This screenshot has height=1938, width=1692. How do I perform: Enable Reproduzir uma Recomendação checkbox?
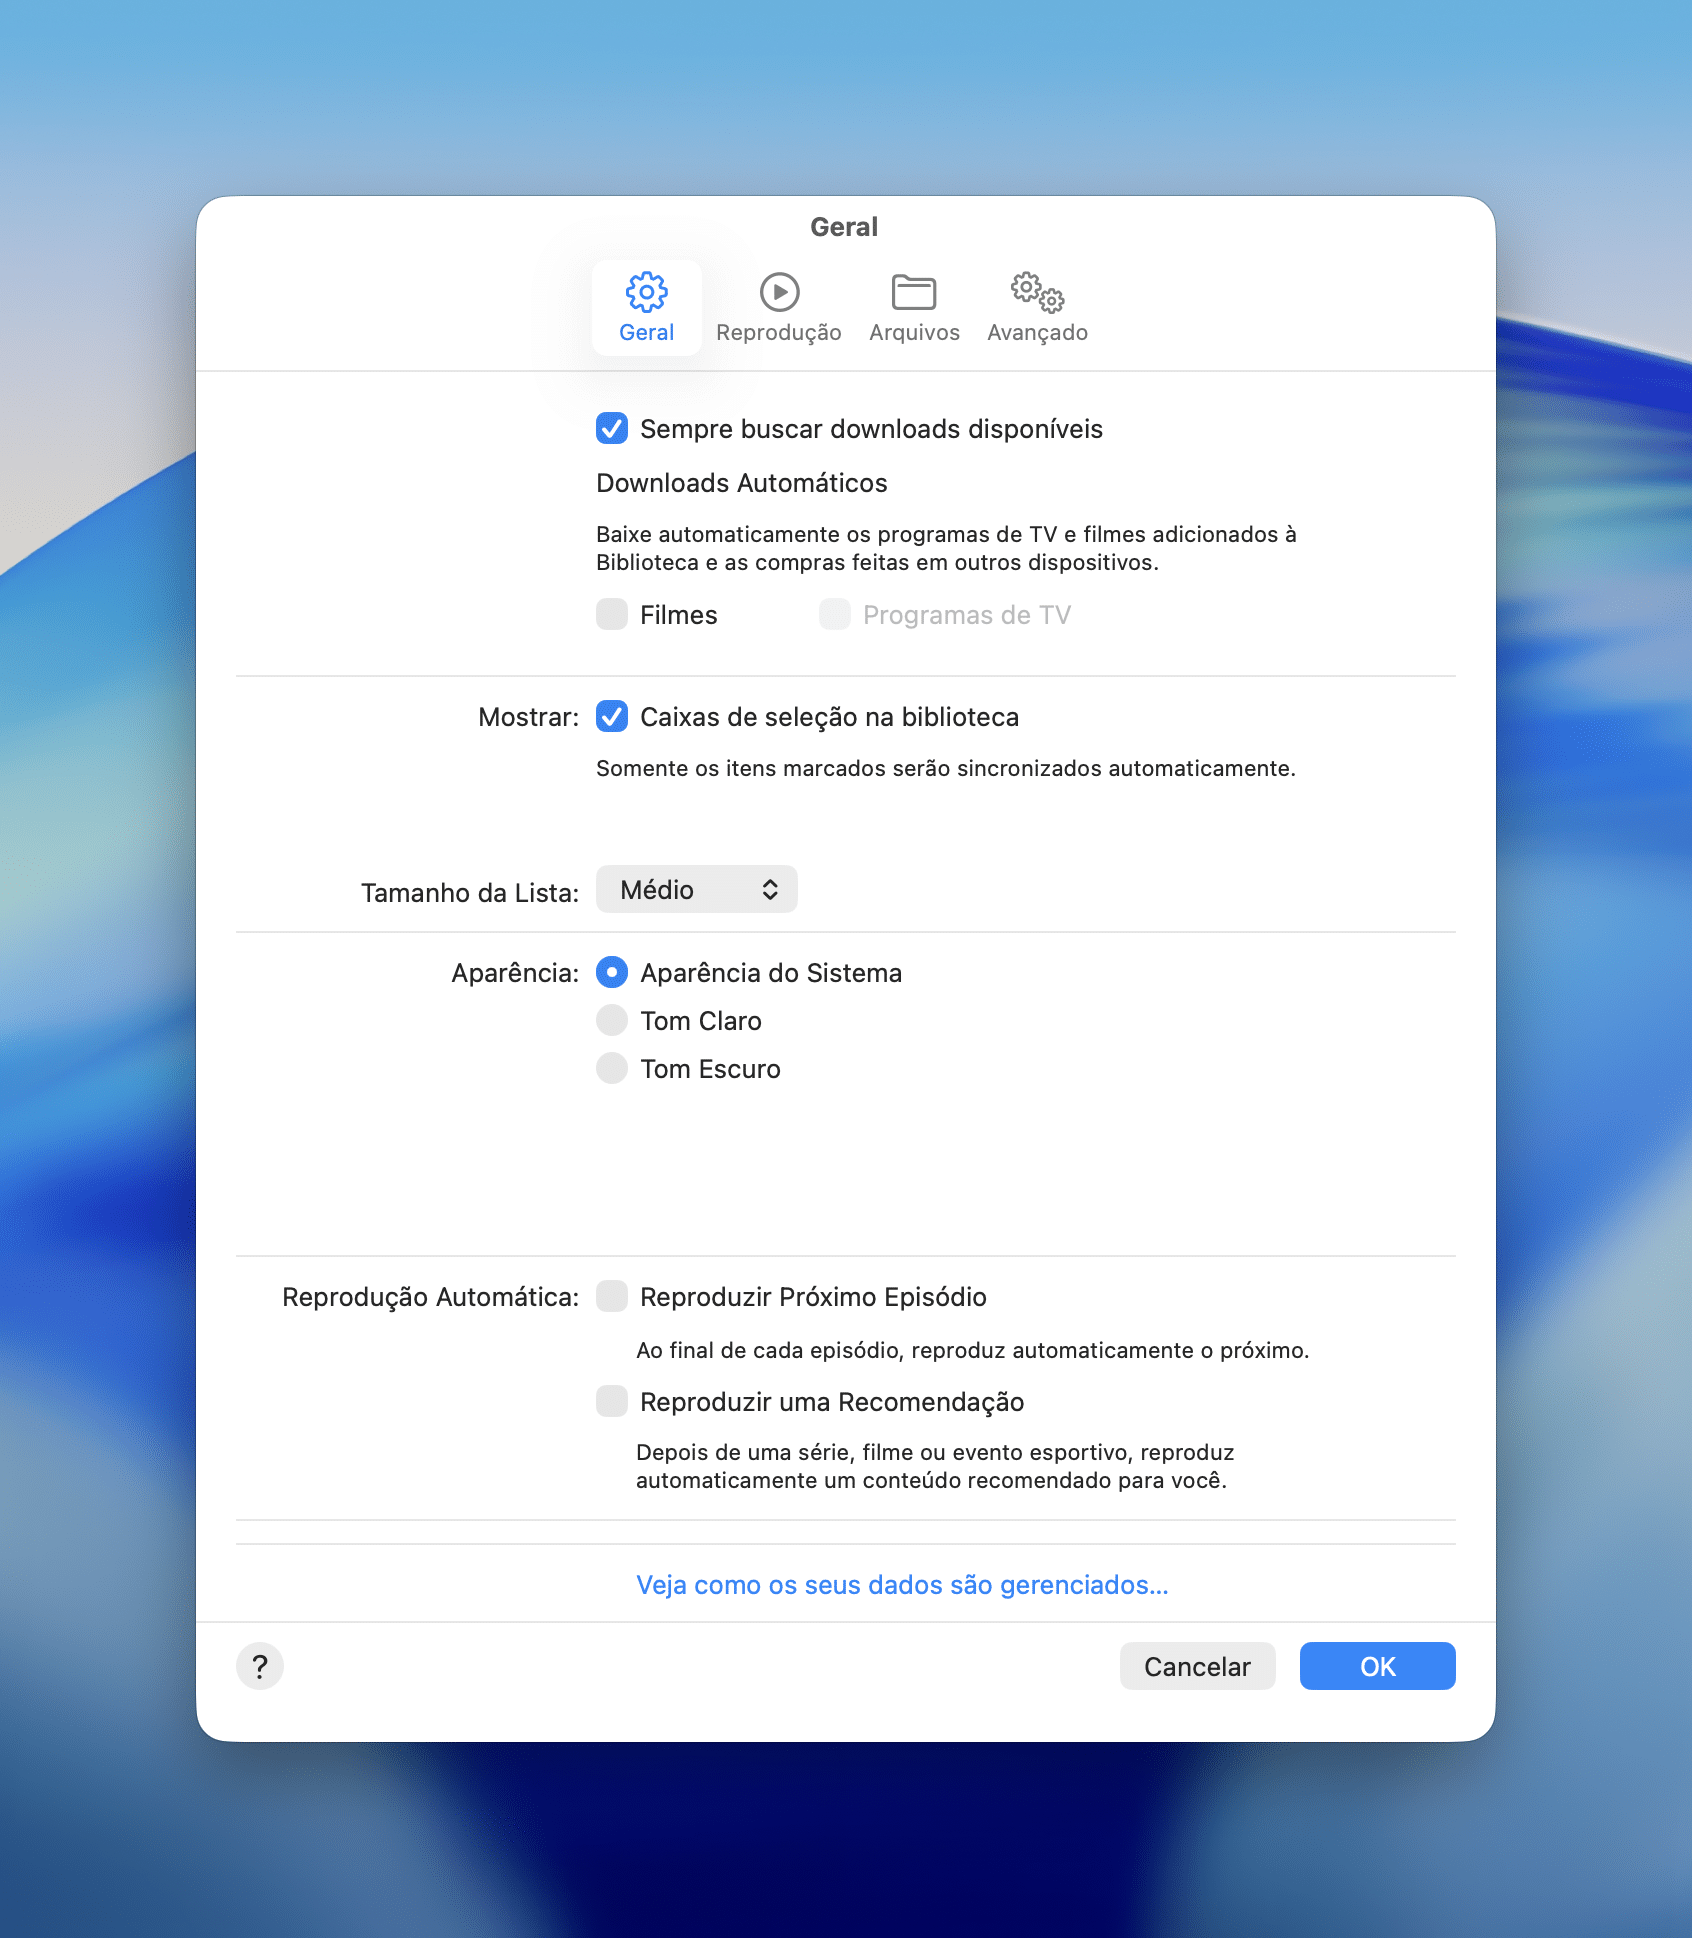612,1402
